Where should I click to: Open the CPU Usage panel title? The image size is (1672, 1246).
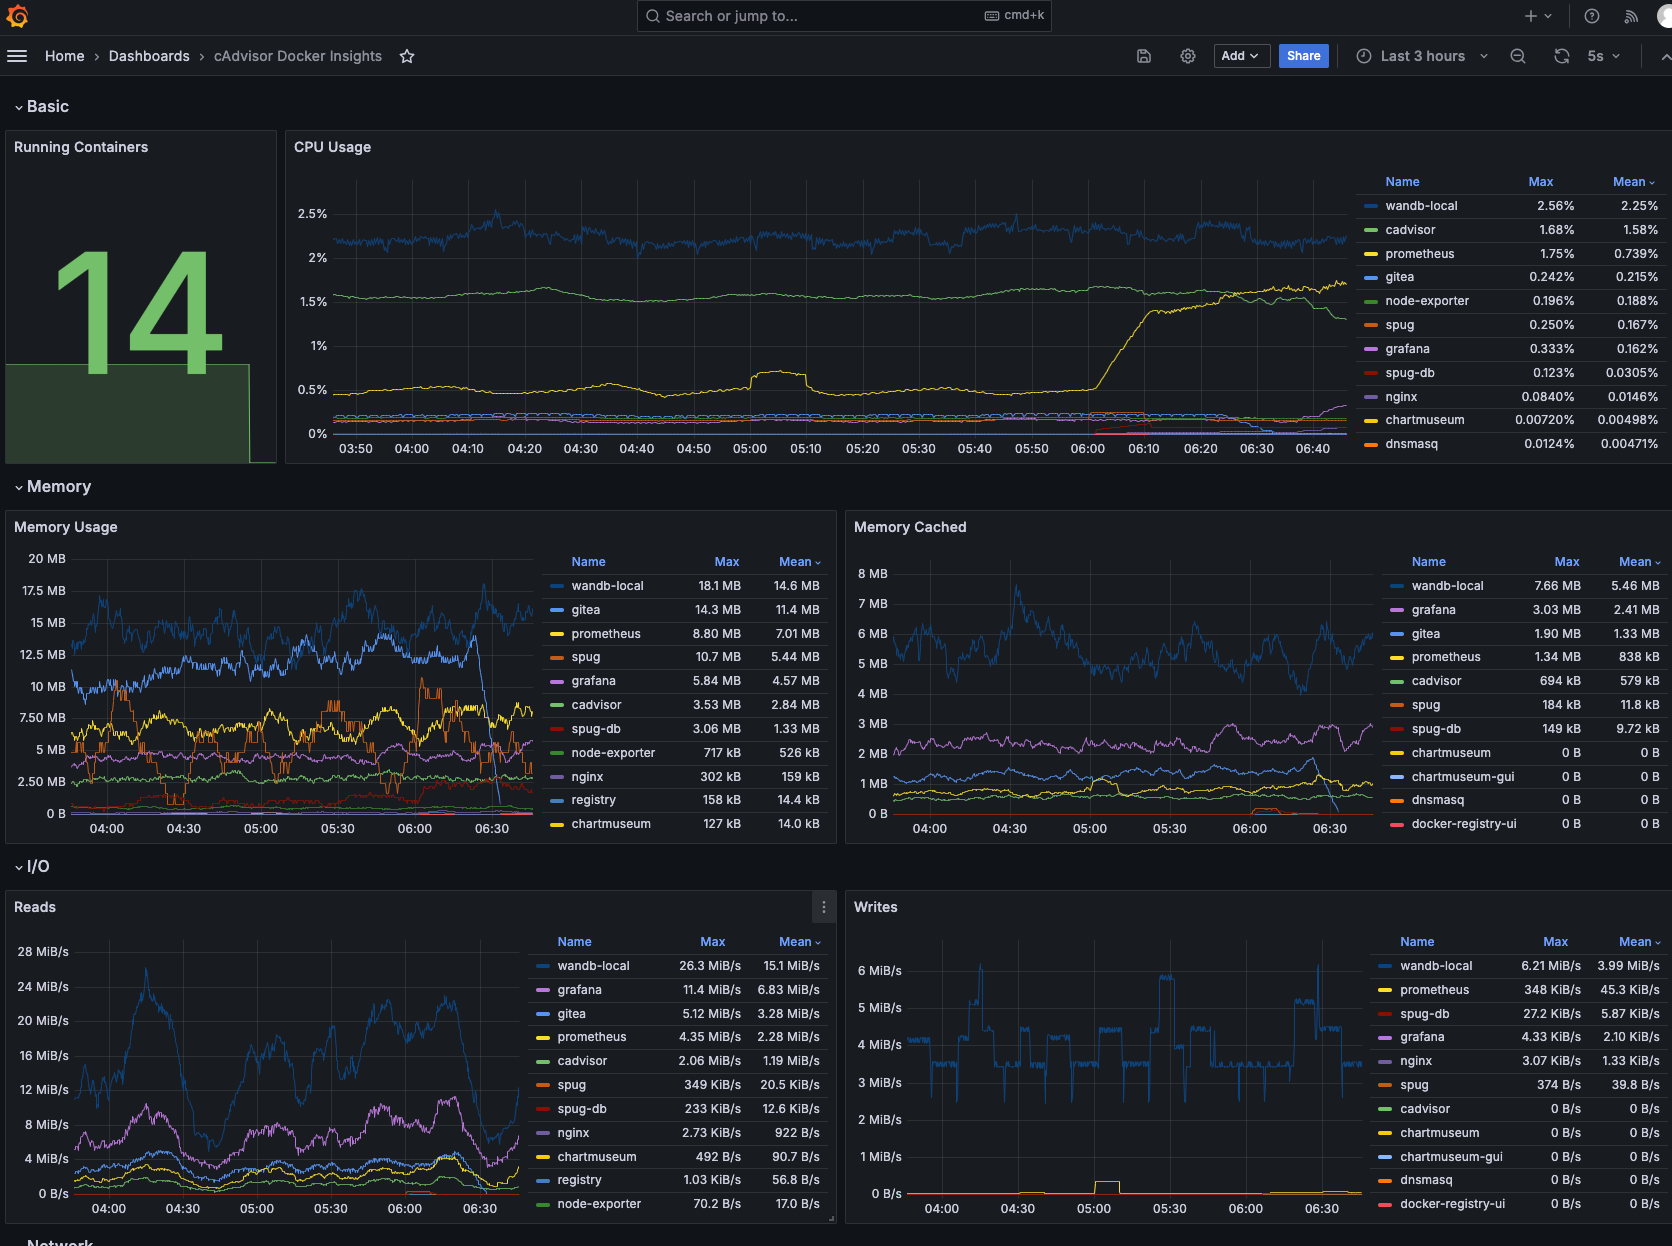[x=332, y=147]
